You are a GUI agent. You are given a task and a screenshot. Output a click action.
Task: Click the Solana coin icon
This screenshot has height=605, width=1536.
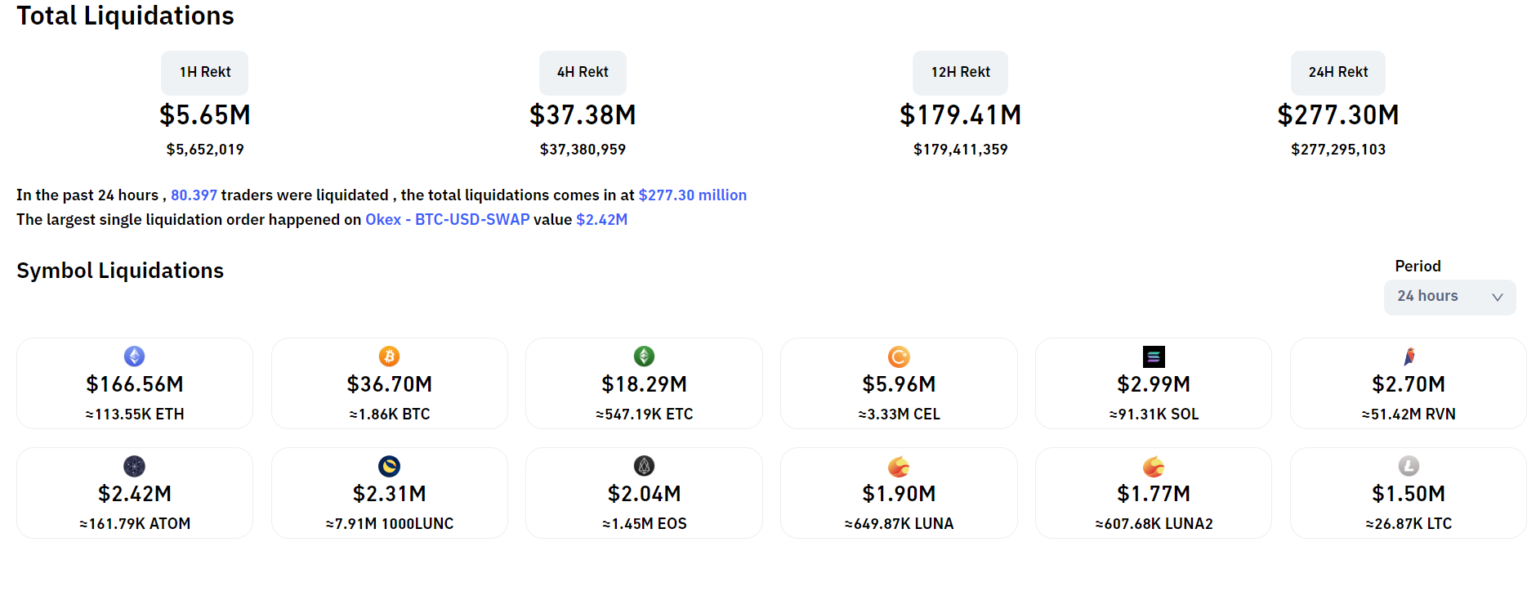click(1153, 357)
